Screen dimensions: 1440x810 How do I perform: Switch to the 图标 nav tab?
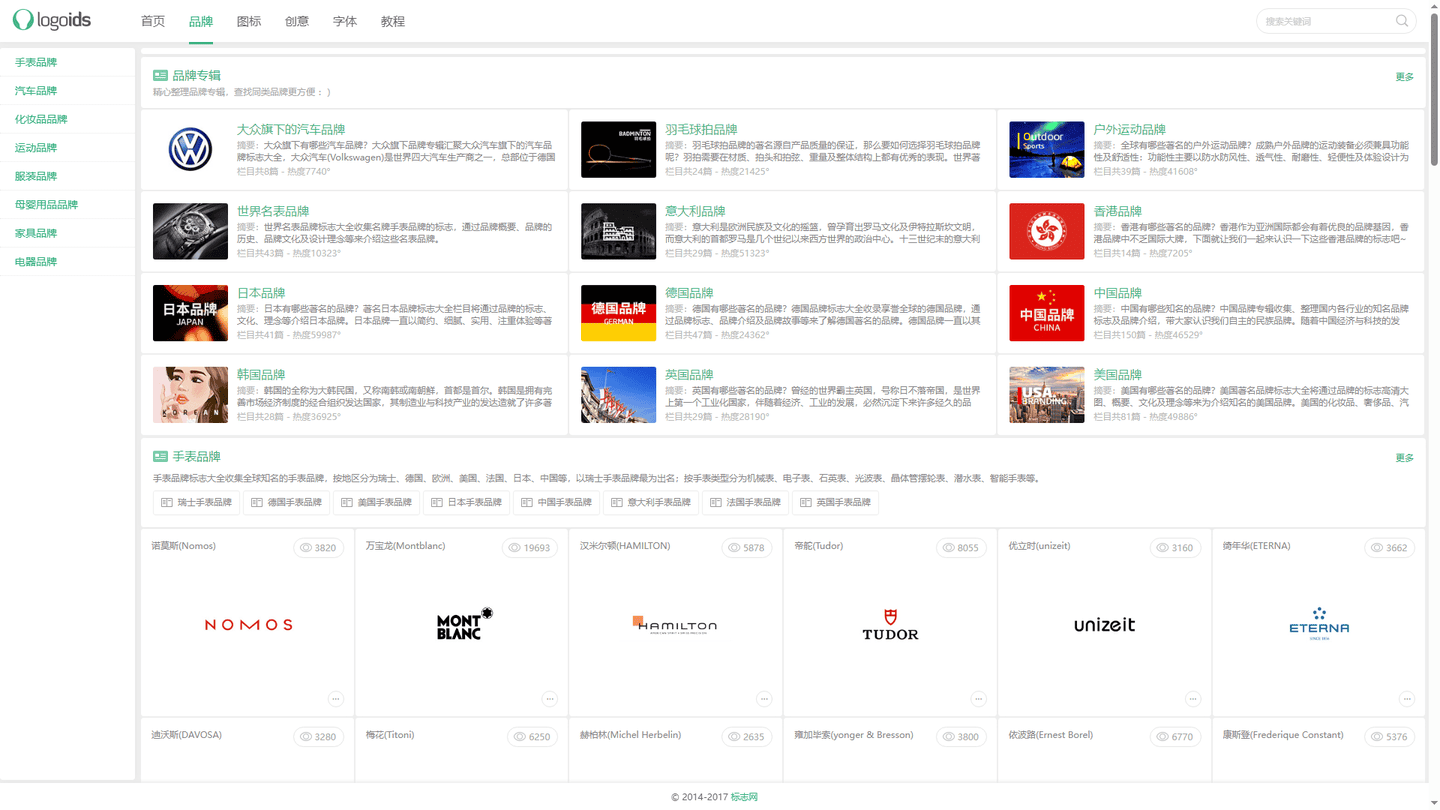click(x=249, y=21)
